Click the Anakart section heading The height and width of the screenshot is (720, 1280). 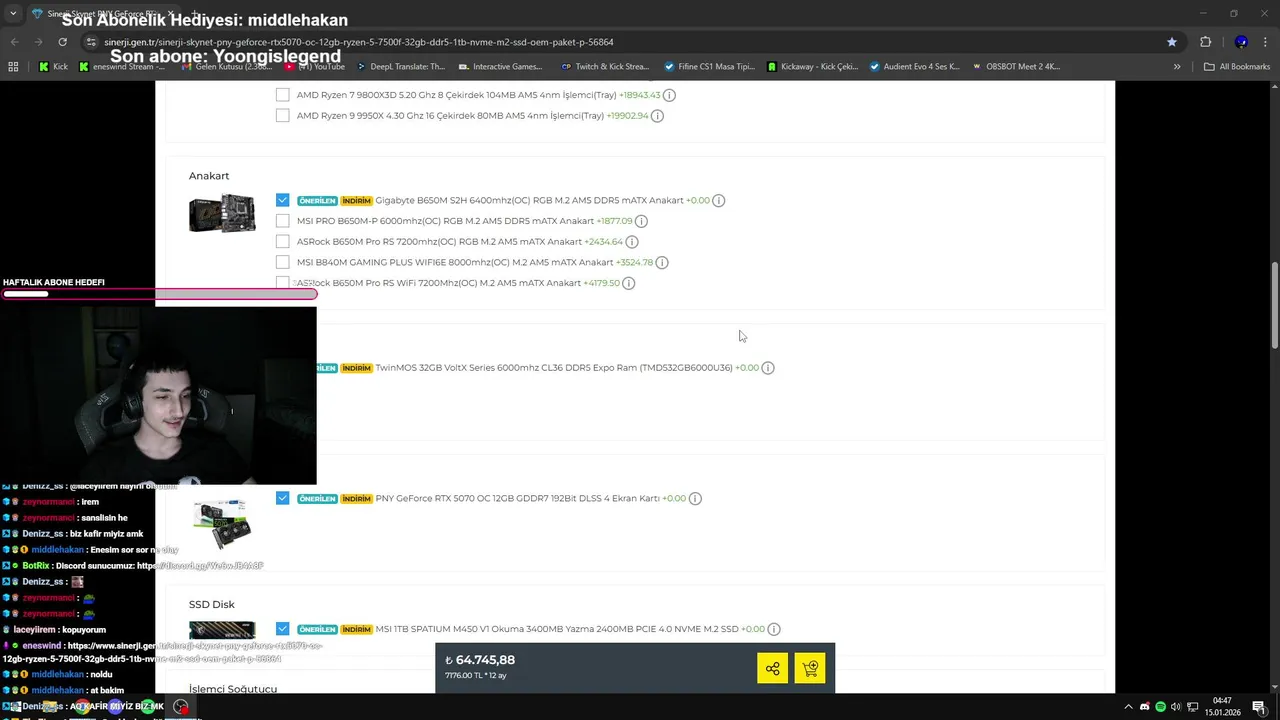click(209, 176)
